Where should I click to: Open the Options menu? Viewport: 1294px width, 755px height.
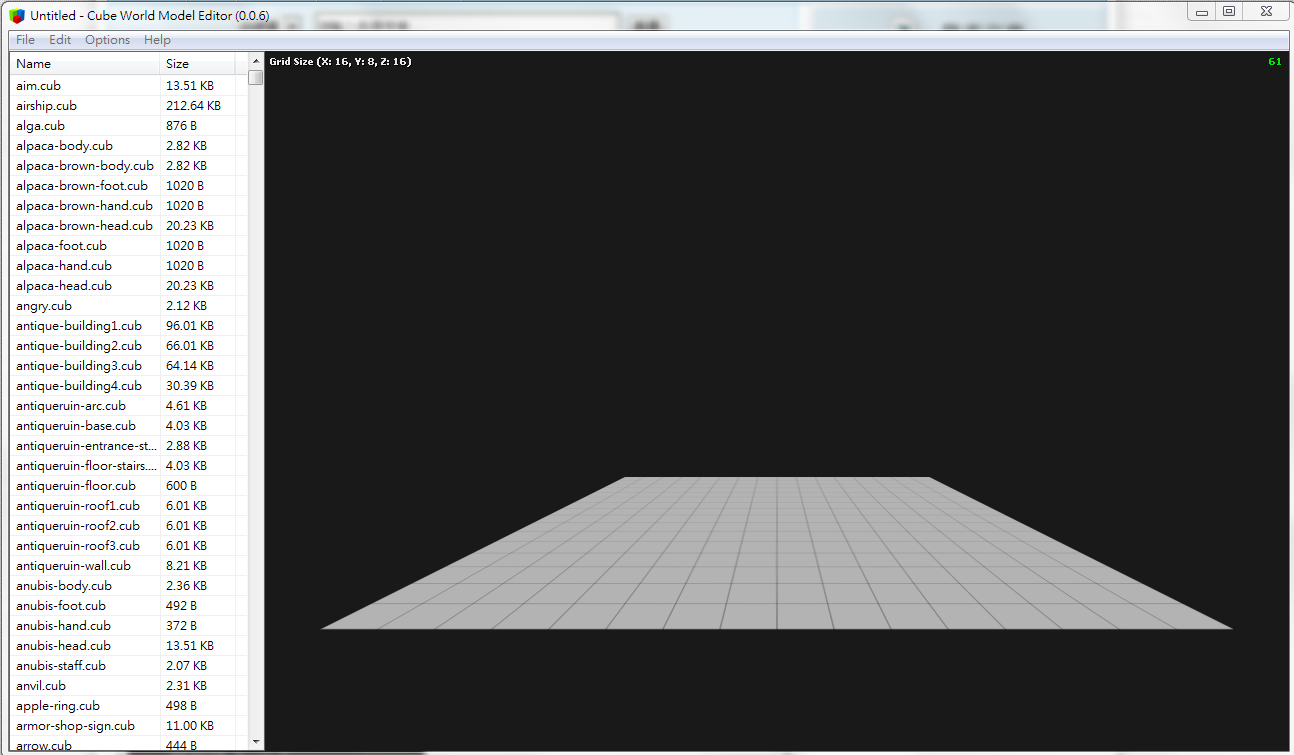(x=107, y=40)
